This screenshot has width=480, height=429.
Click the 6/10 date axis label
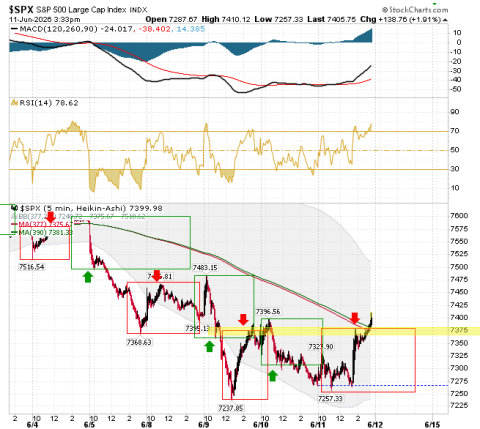[261, 425]
